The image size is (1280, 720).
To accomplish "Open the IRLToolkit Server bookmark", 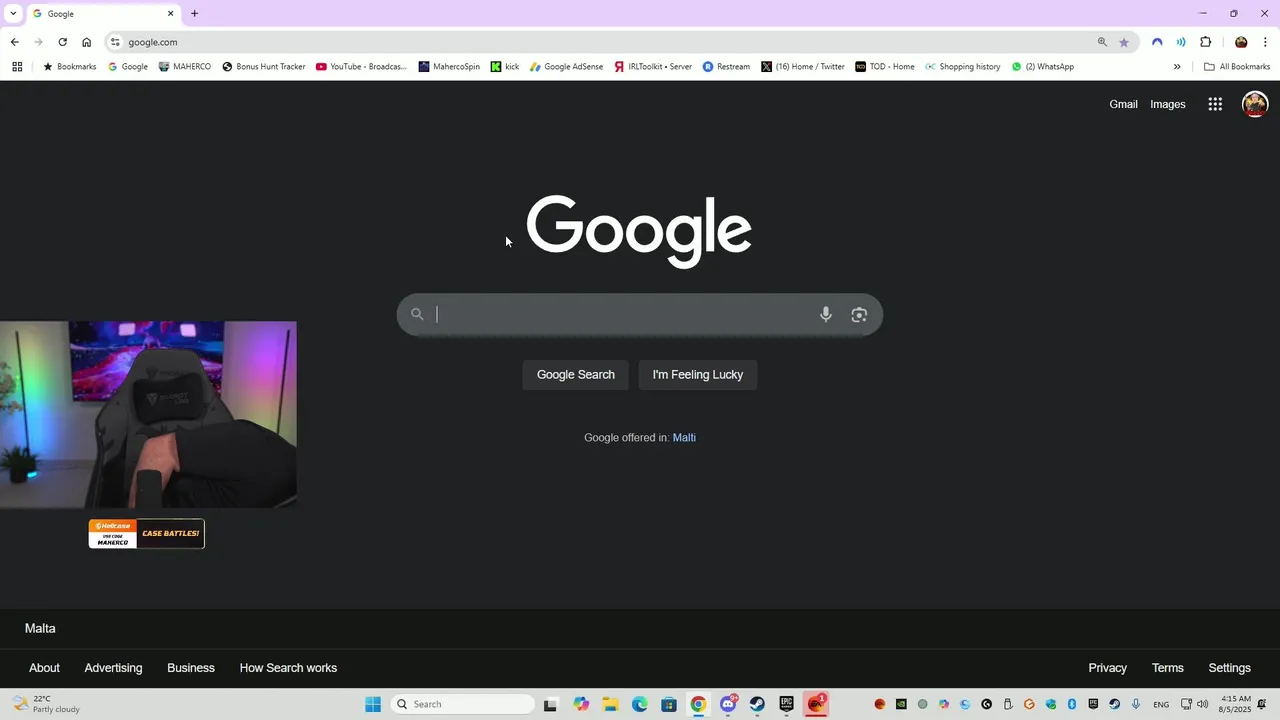I will 653,67.
